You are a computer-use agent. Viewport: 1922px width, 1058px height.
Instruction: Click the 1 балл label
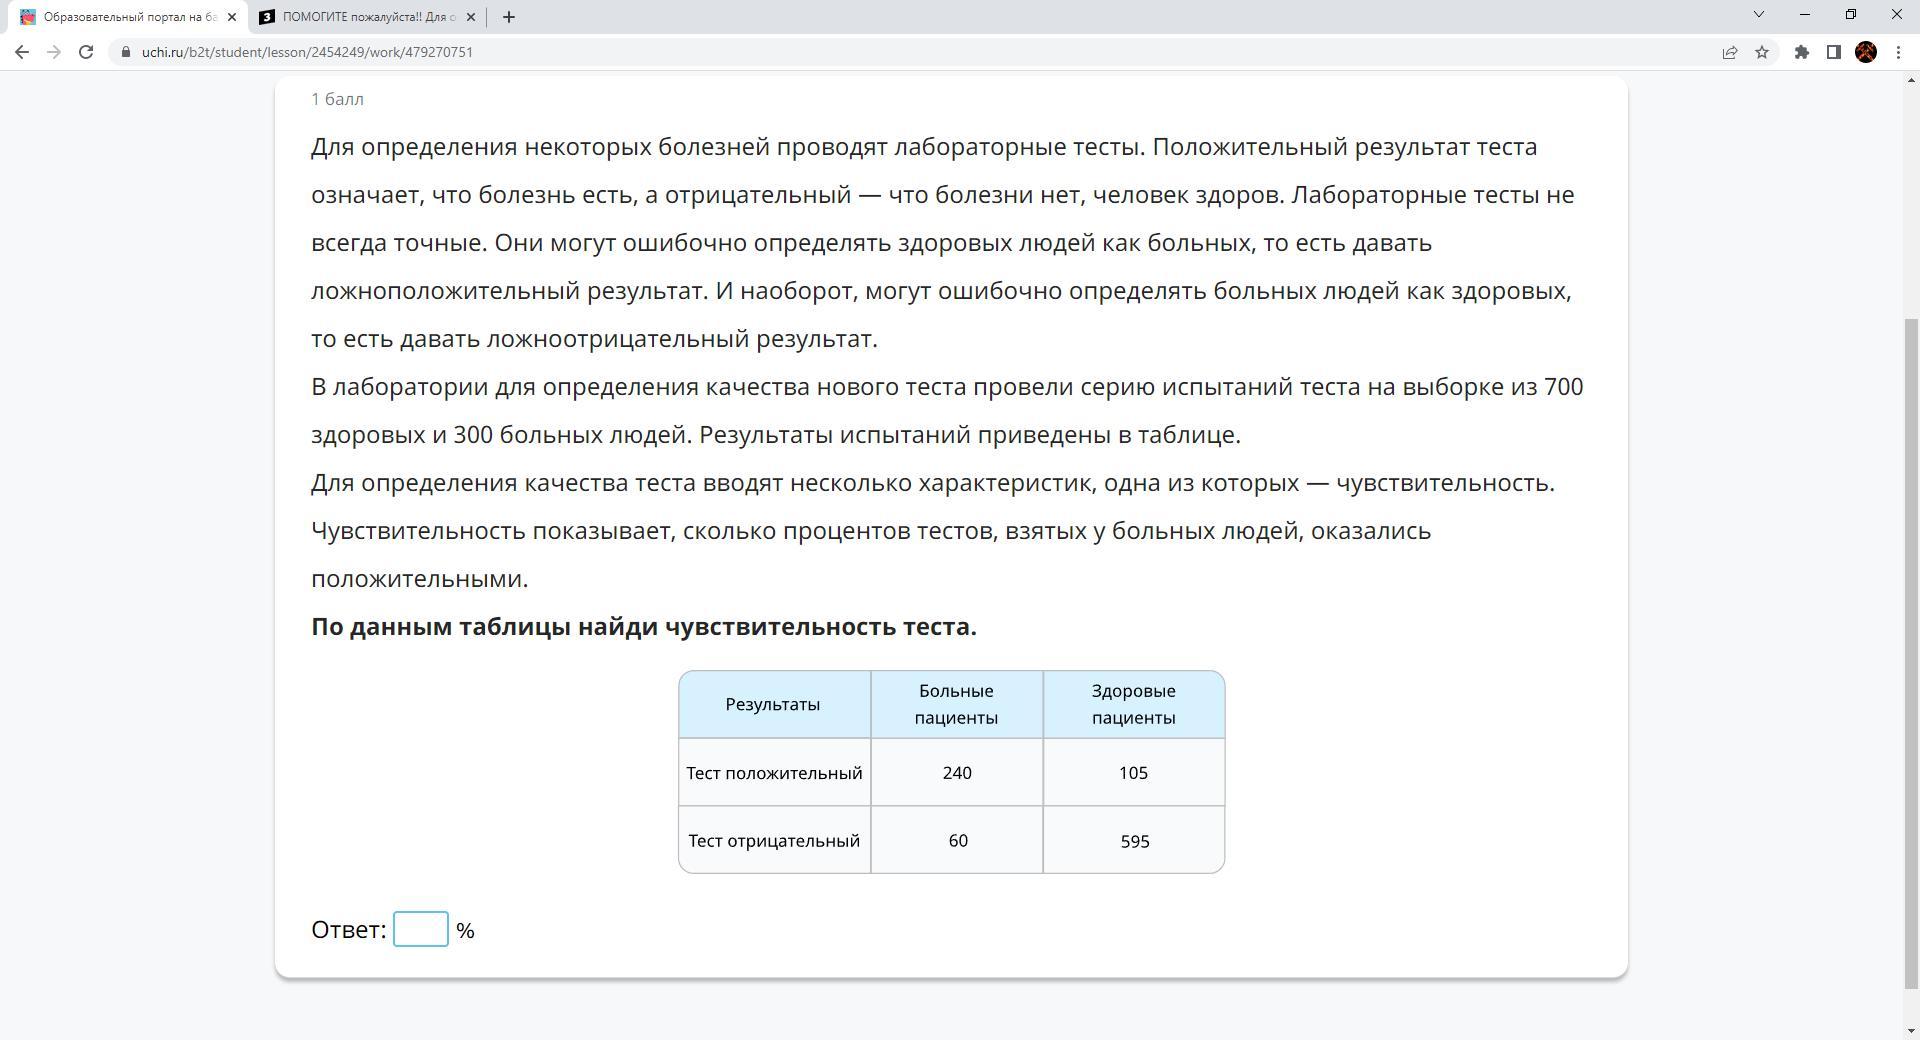tap(337, 99)
